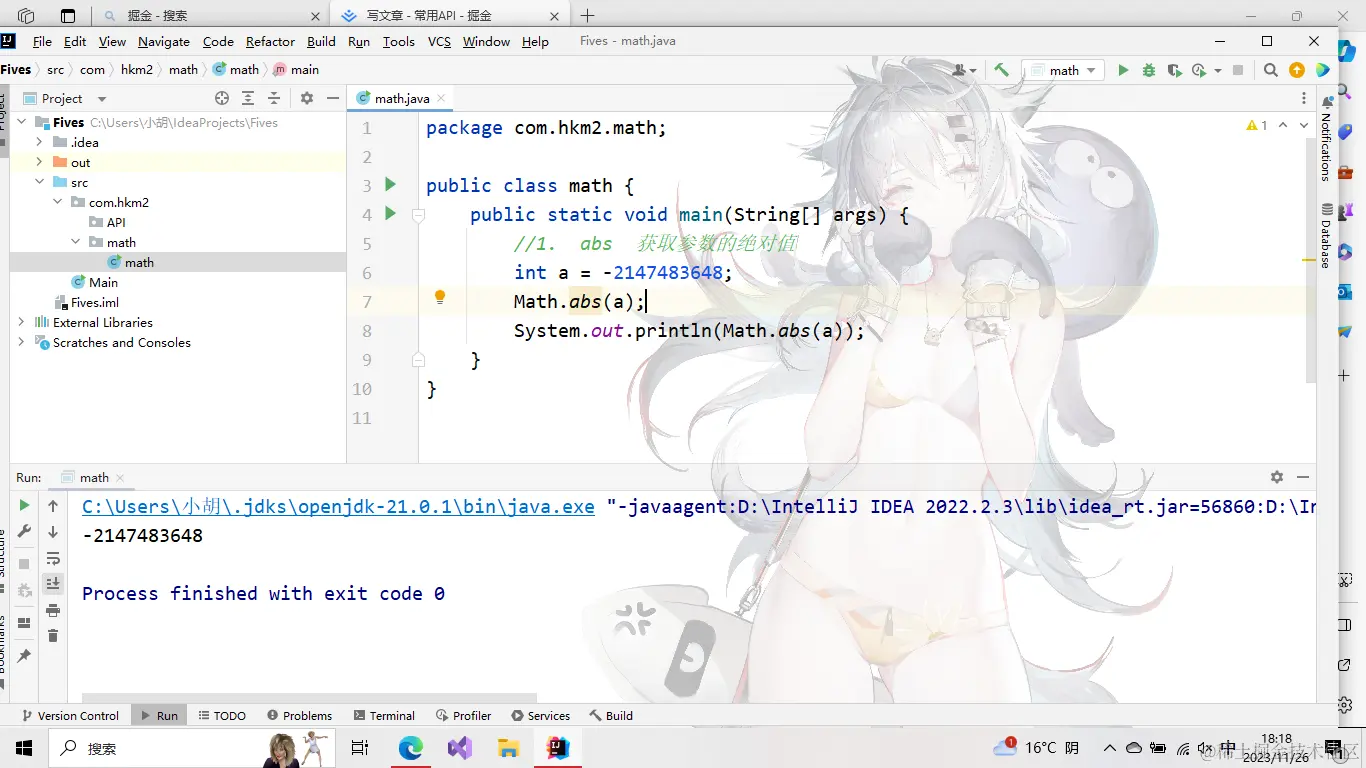Pin the Run tab
Image resolution: width=1366 pixels, height=768 pixels.
coord(25,655)
